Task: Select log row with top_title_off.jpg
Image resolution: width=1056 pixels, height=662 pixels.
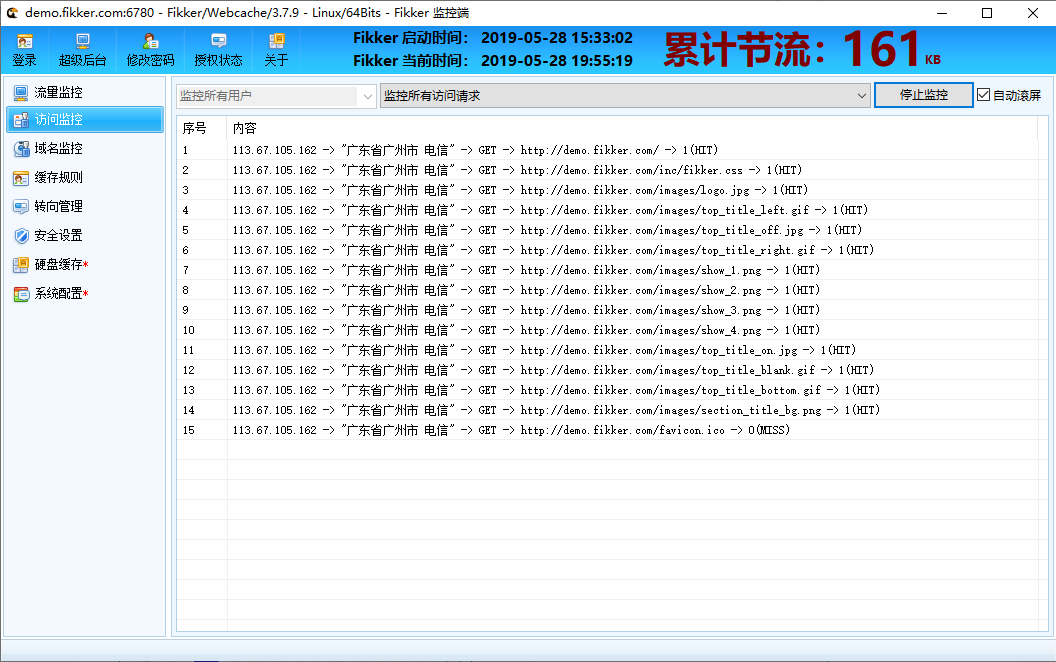Action: pyautogui.click(x=607, y=230)
